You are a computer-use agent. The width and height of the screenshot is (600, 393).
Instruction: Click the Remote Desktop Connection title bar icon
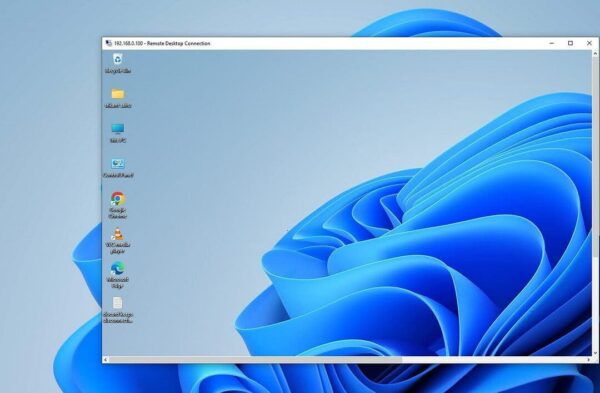[x=109, y=43]
